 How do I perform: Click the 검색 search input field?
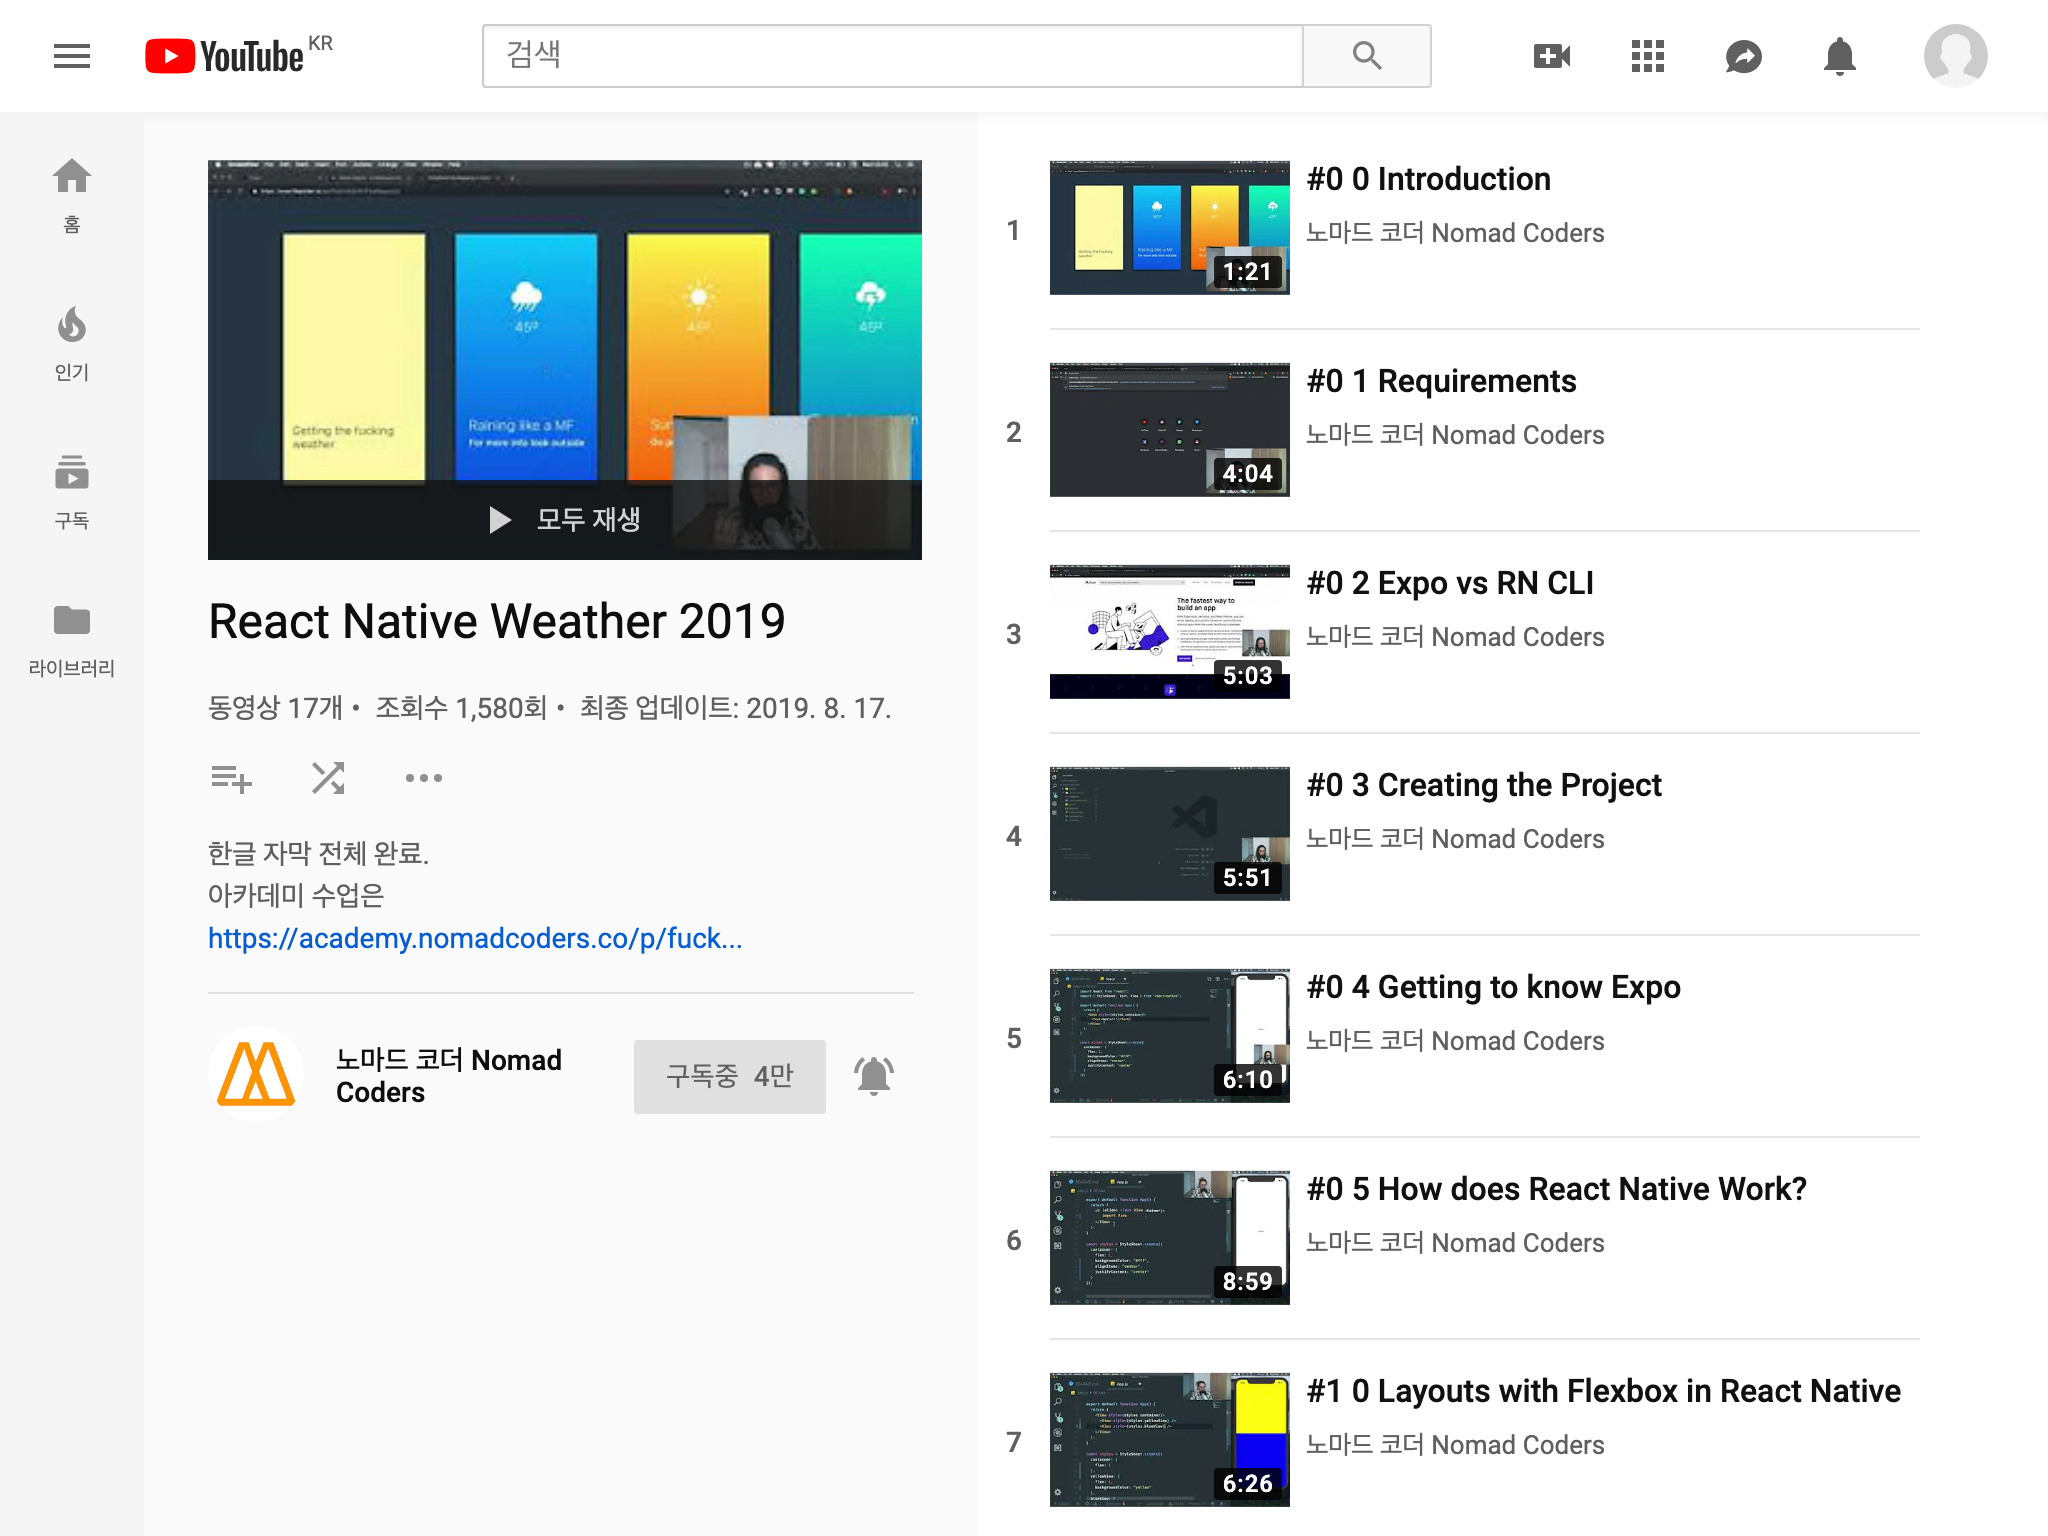pyautogui.click(x=892, y=56)
